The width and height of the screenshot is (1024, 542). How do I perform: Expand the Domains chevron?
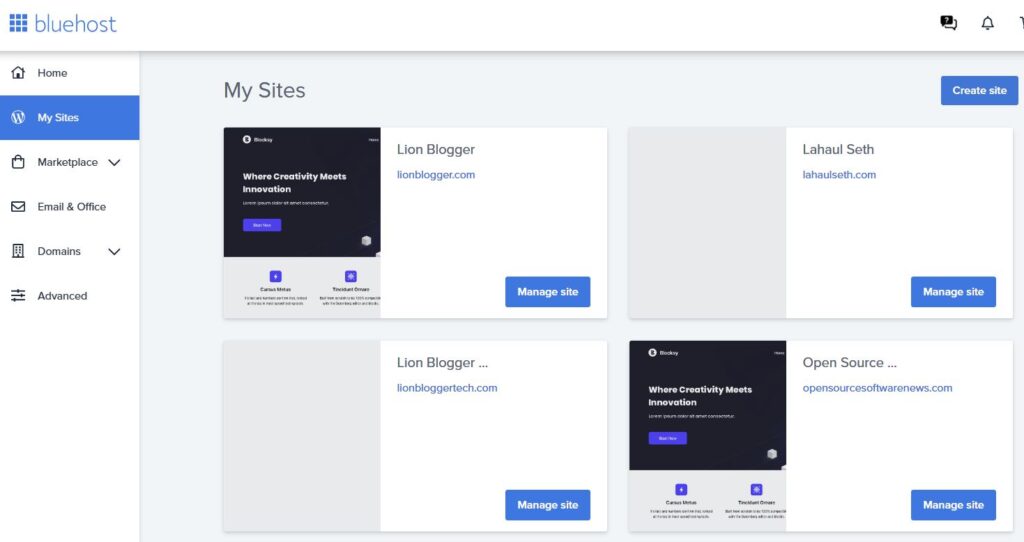(114, 252)
